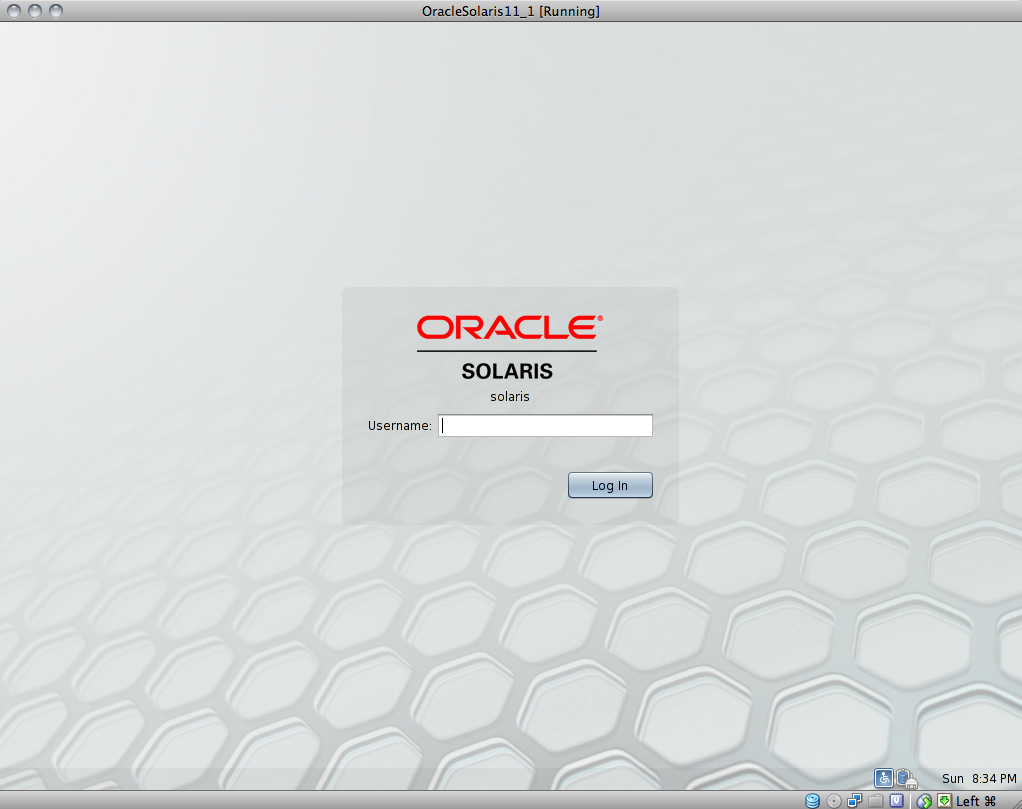Click the Sun 8:34 PM clock

(979, 778)
